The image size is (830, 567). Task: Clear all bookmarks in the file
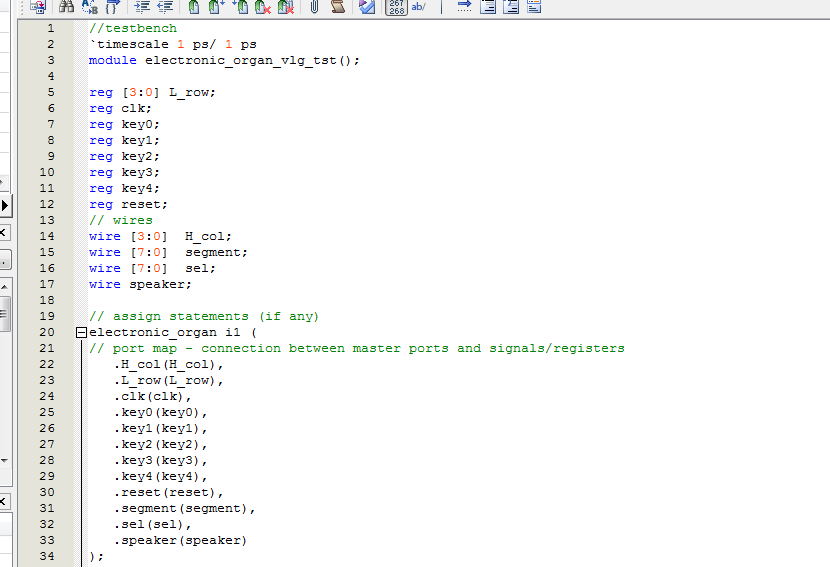click(x=262, y=7)
